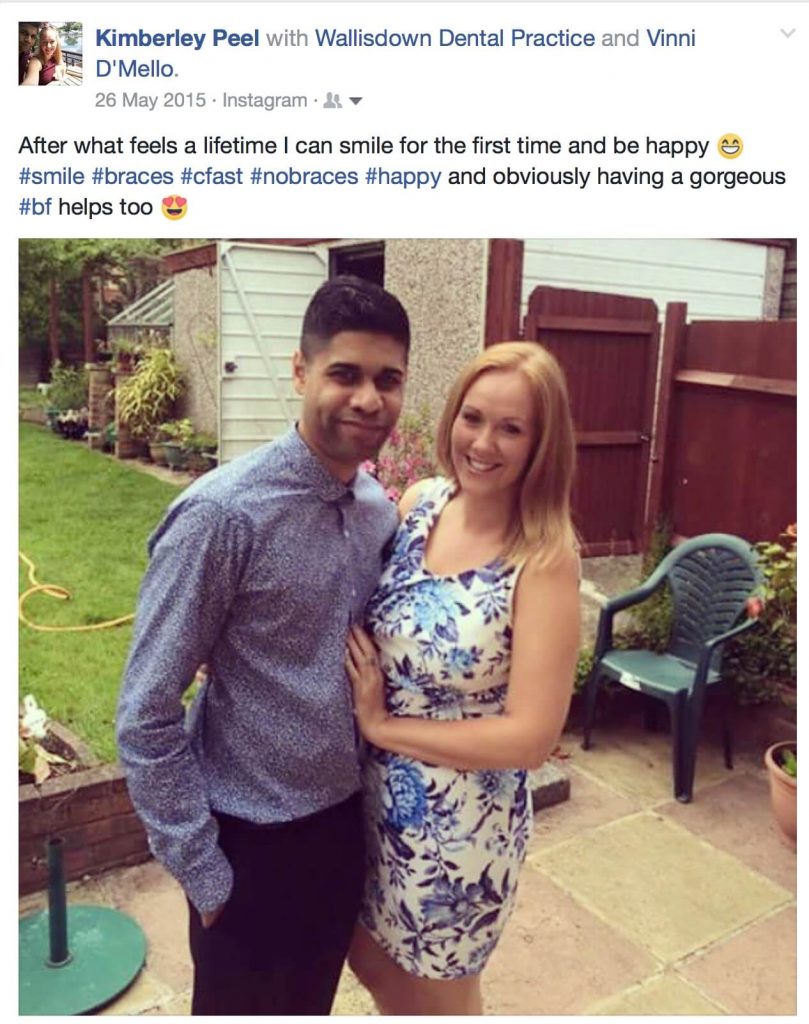Viewport: 809px width, 1024px height.
Task: Click the post caption text
Action: [402, 176]
